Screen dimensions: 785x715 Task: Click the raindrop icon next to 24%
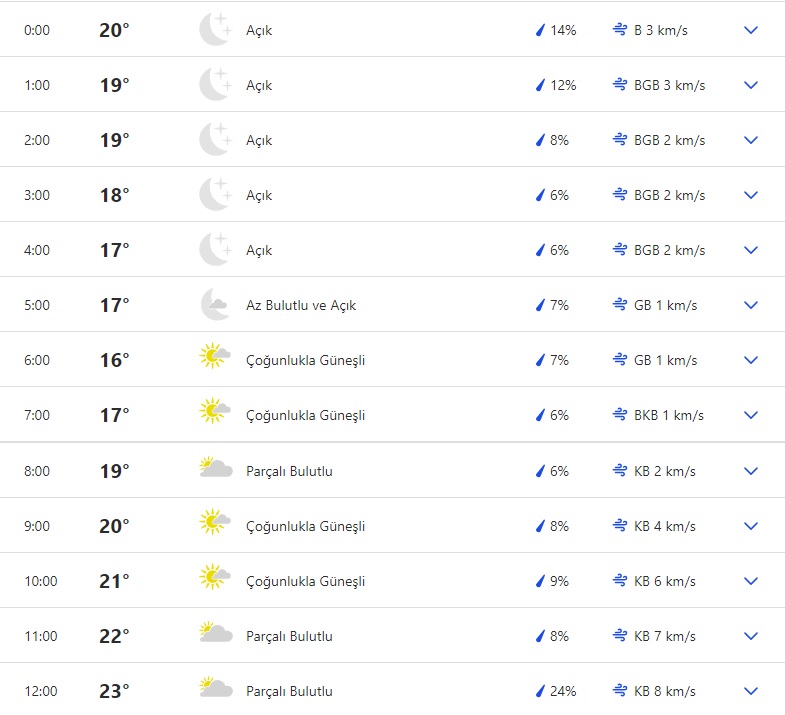tap(540, 691)
